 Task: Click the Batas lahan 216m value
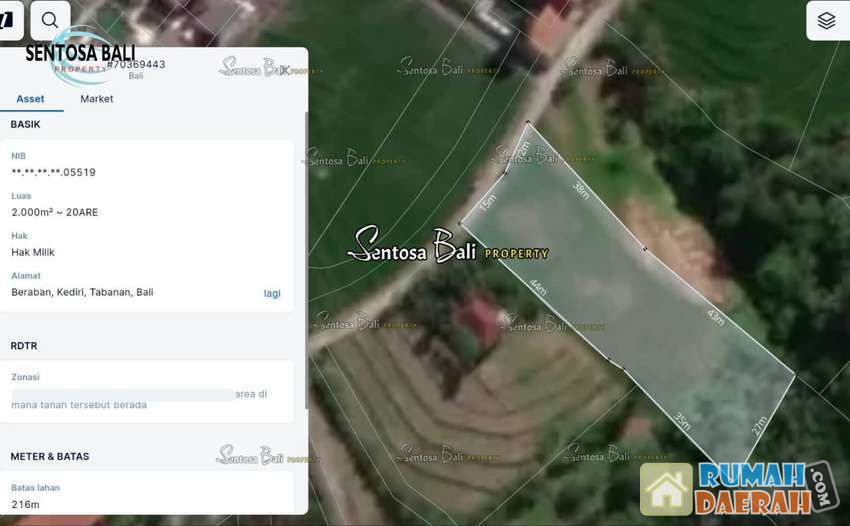[25, 505]
